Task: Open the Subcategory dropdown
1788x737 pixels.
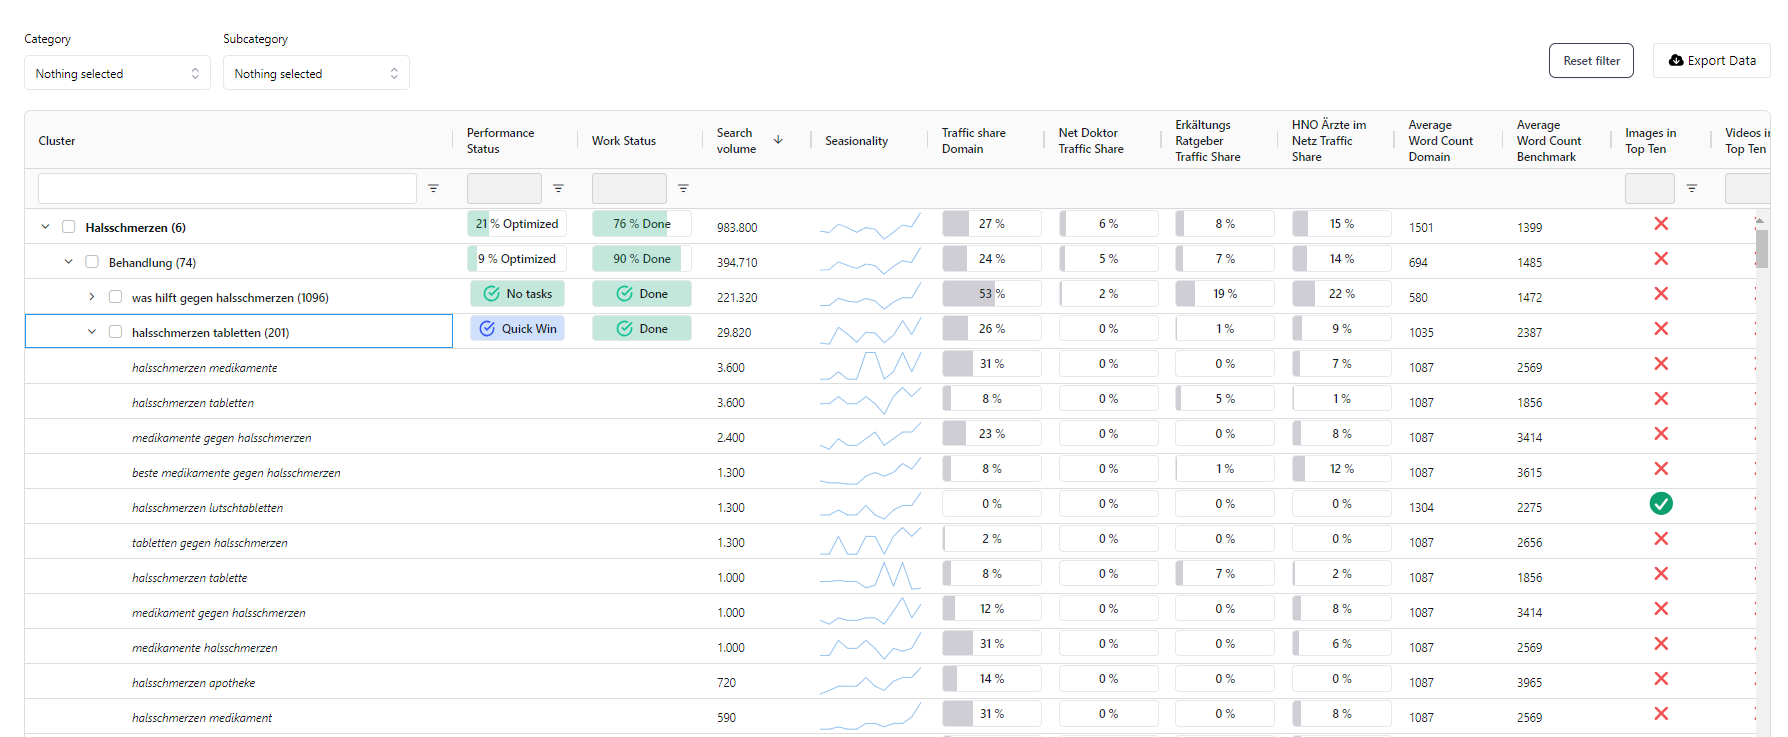Action: pyautogui.click(x=316, y=73)
